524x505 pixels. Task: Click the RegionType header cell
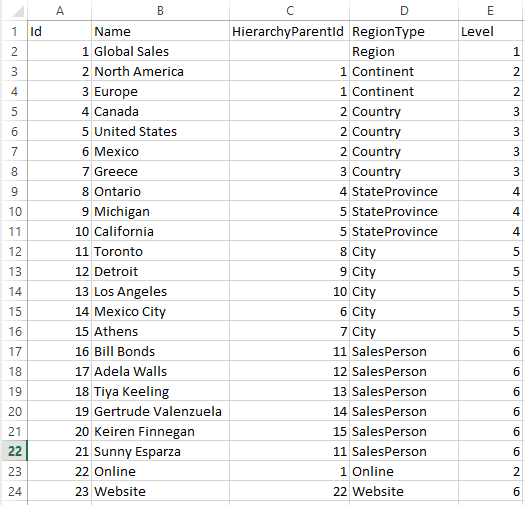[404, 31]
